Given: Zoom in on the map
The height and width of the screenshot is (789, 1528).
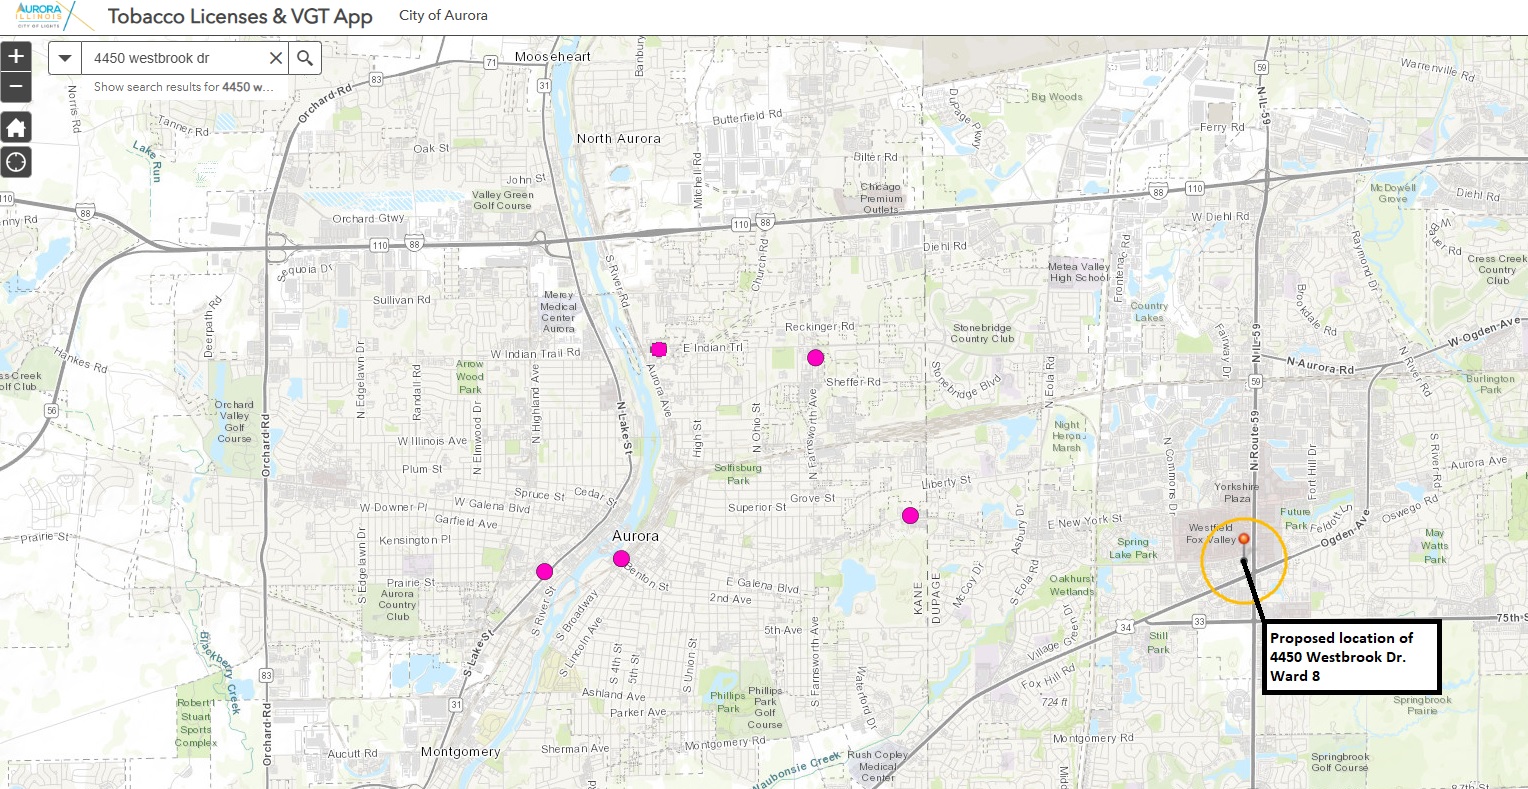Looking at the screenshot, I should coord(16,57).
